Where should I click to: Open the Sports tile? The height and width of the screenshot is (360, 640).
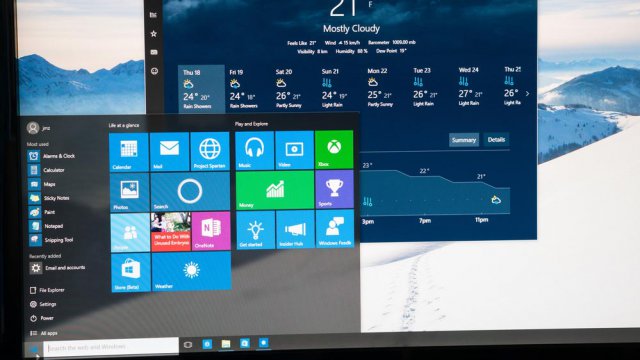pyautogui.click(x=334, y=189)
